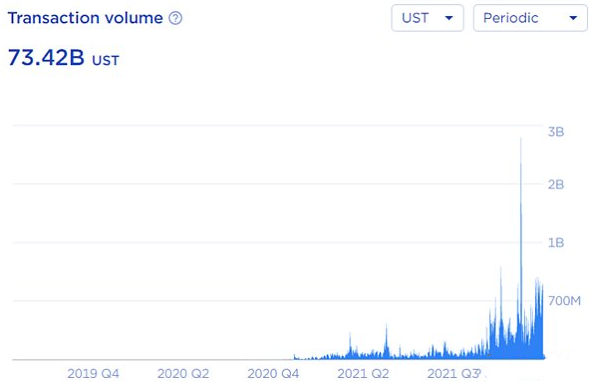Image resolution: width=591 pixels, height=384 pixels.
Task: Click the 2021 Q3 axis label
Action: (453, 373)
